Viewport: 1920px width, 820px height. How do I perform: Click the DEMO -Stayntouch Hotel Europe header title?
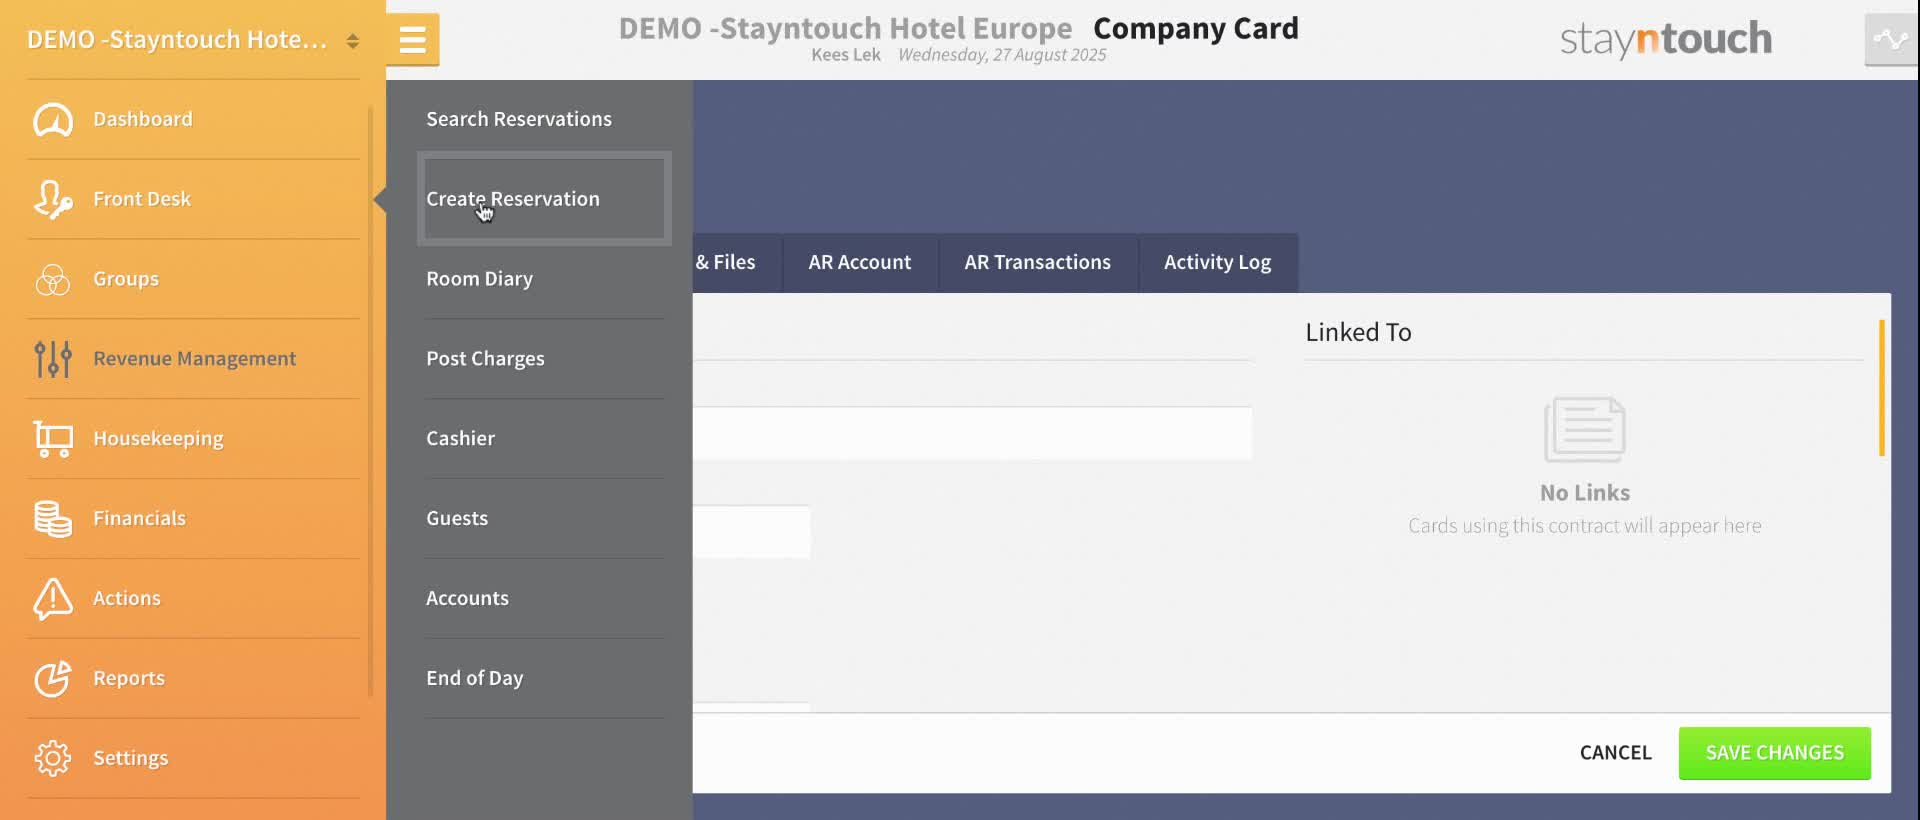tap(845, 28)
